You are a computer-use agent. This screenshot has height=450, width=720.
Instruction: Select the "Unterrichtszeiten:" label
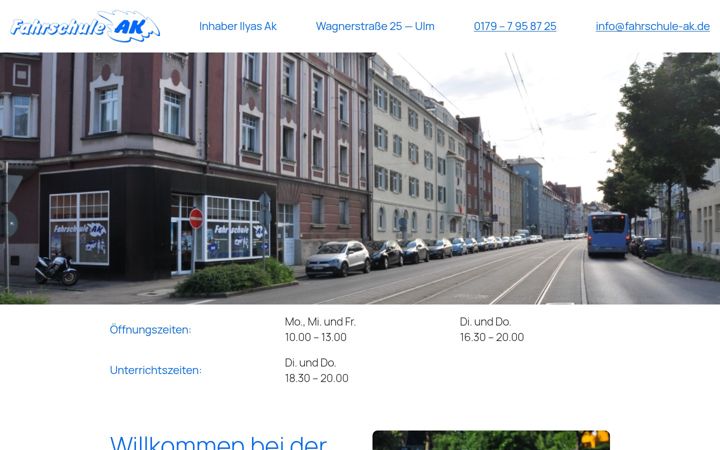[x=156, y=370]
